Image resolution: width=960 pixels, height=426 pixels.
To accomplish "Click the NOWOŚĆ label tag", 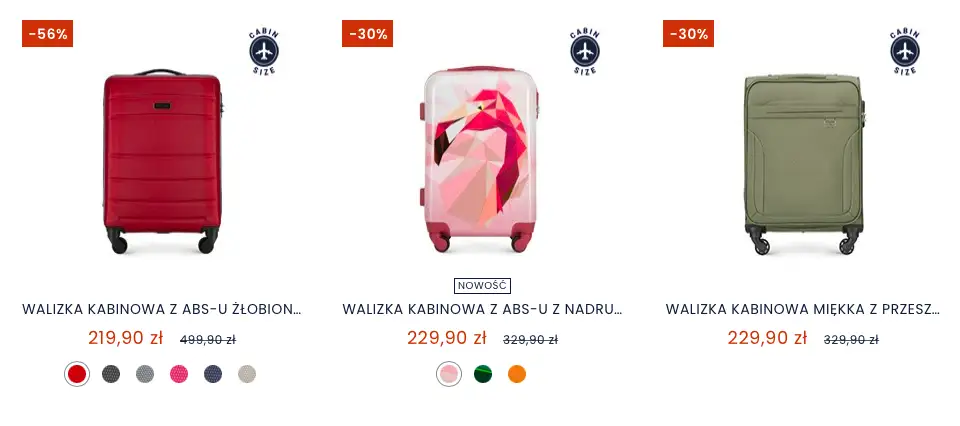I will point(482,286).
